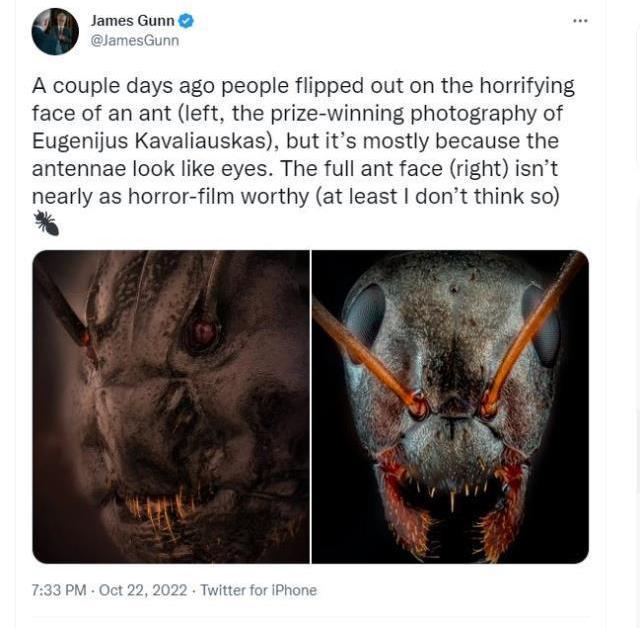Click the Oct 22, 2022 date

143,590
